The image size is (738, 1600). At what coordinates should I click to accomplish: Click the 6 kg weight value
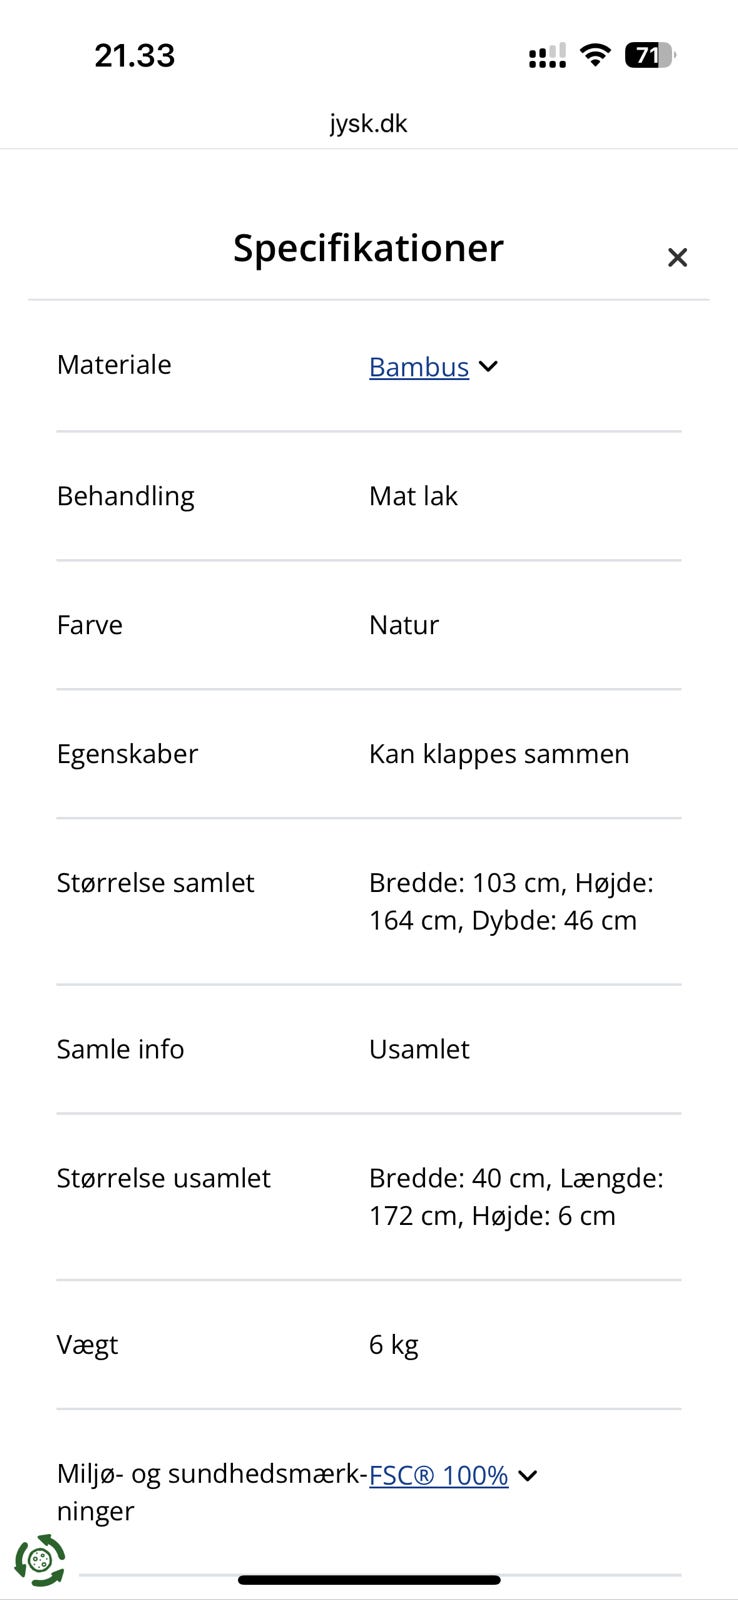pos(393,1345)
